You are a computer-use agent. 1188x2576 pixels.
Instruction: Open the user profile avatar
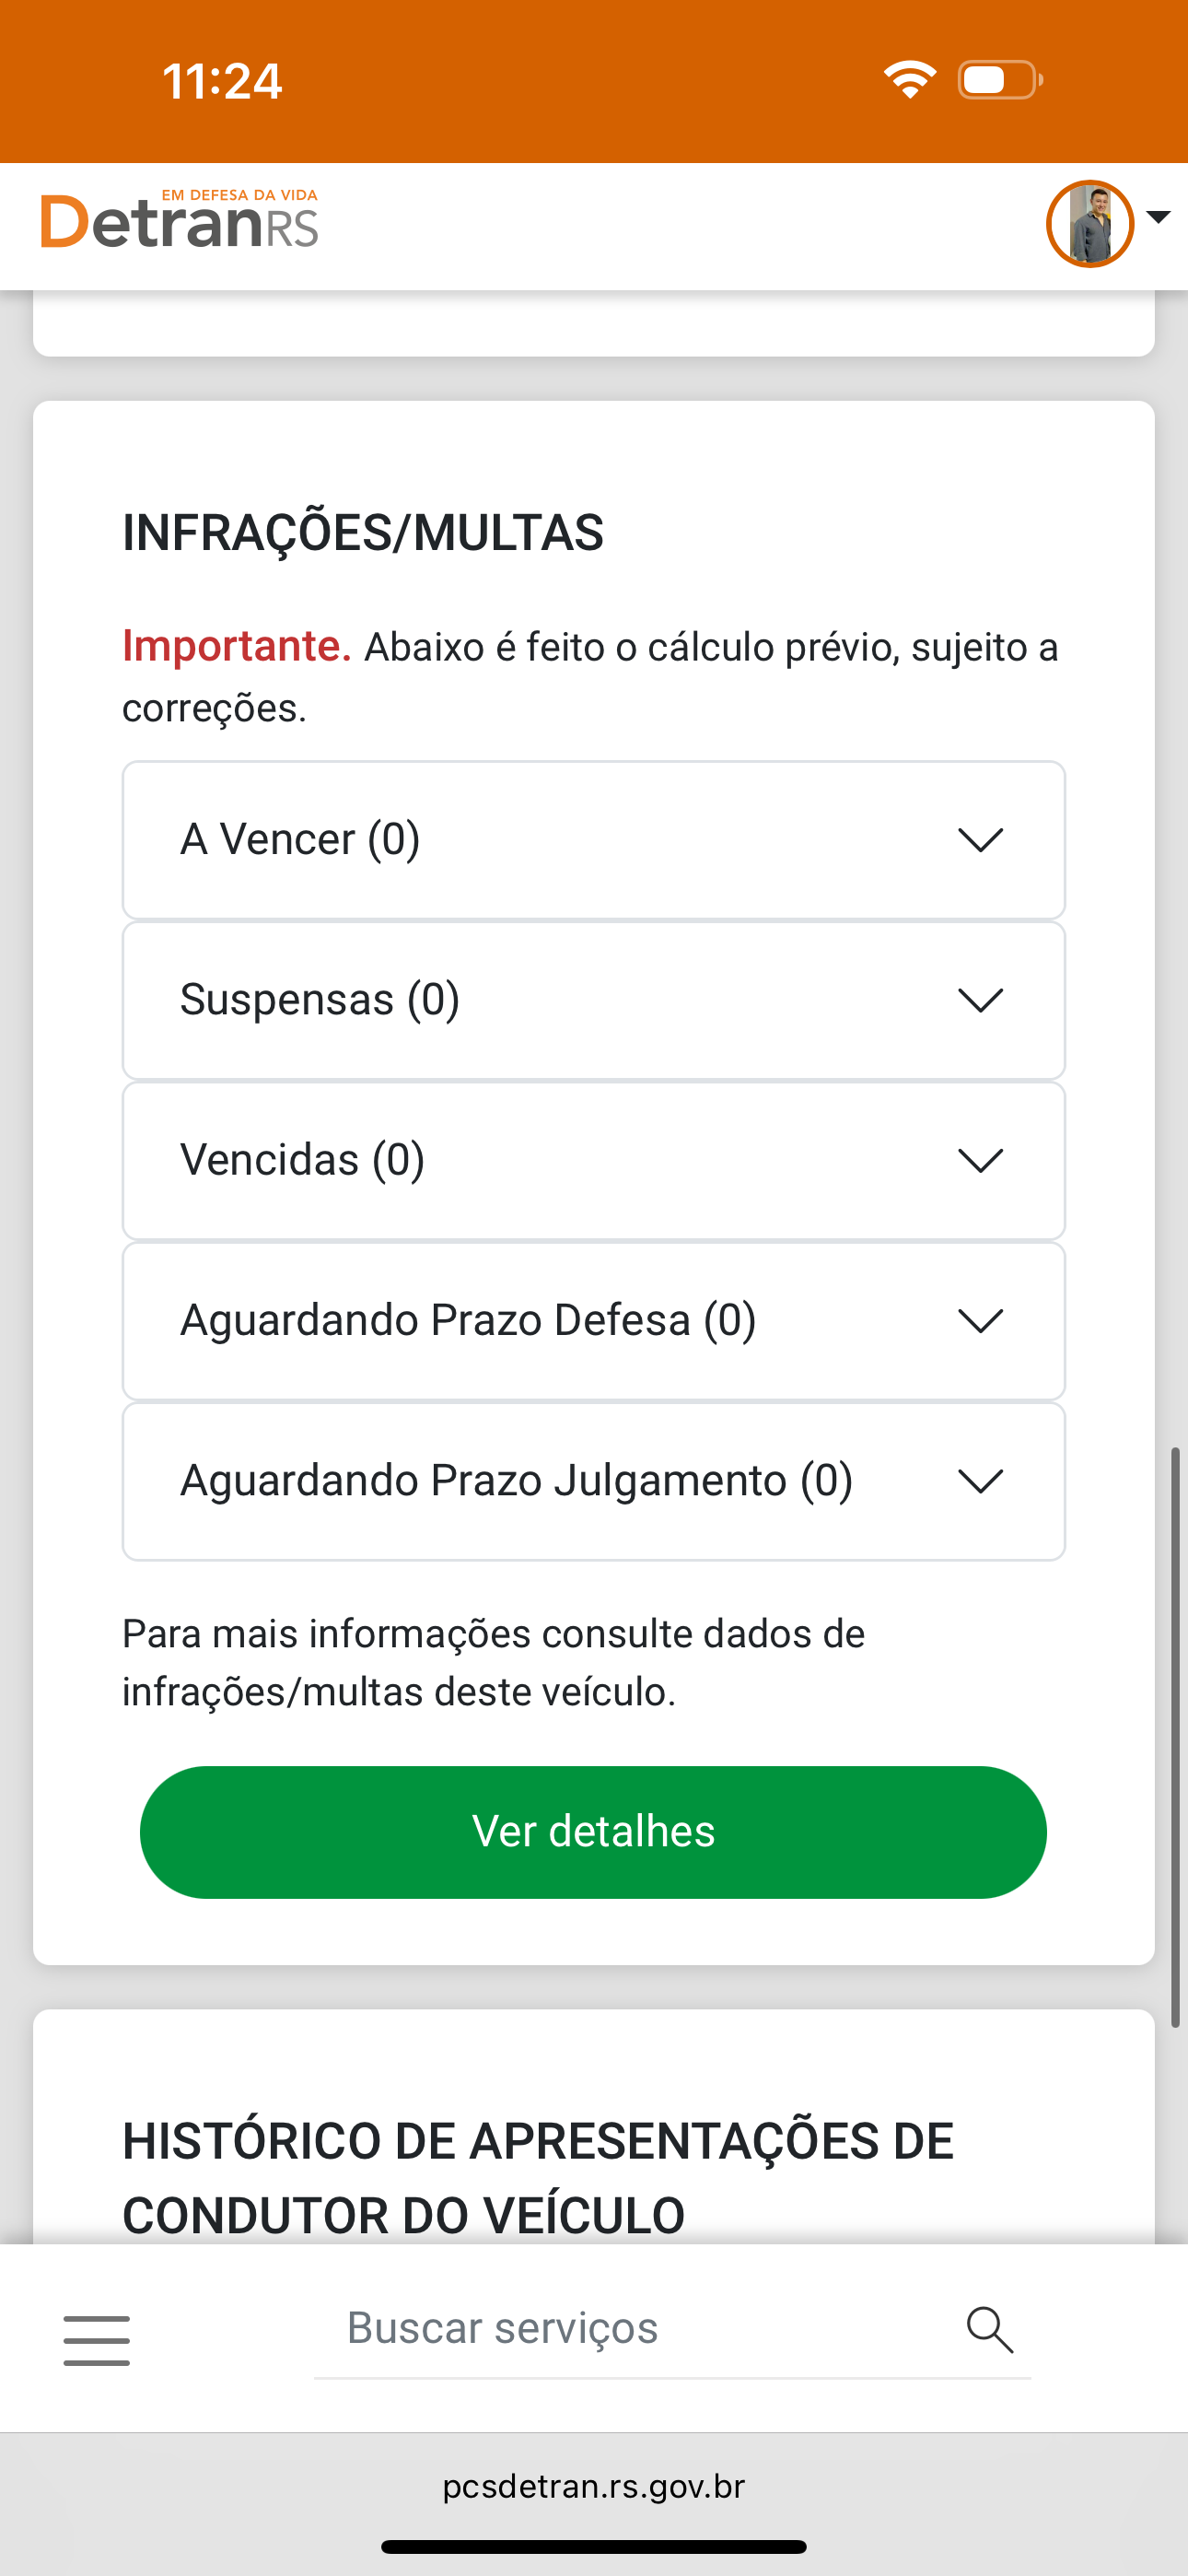[x=1089, y=224]
